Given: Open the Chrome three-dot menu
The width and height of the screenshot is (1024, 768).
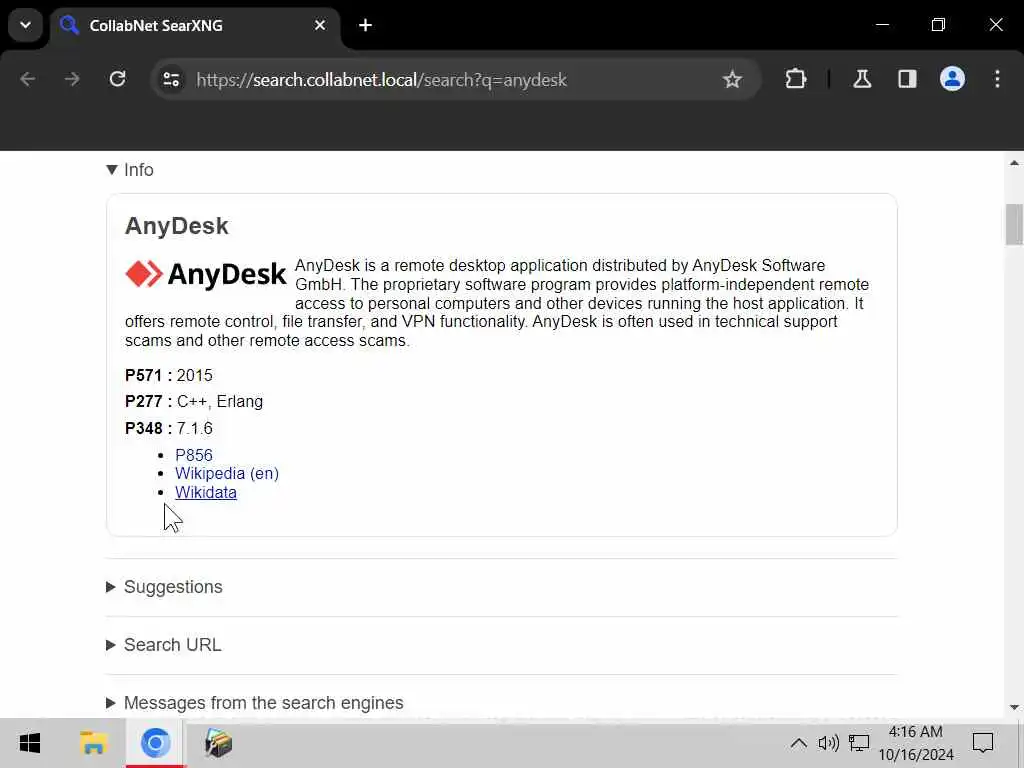Looking at the screenshot, I should [997, 80].
